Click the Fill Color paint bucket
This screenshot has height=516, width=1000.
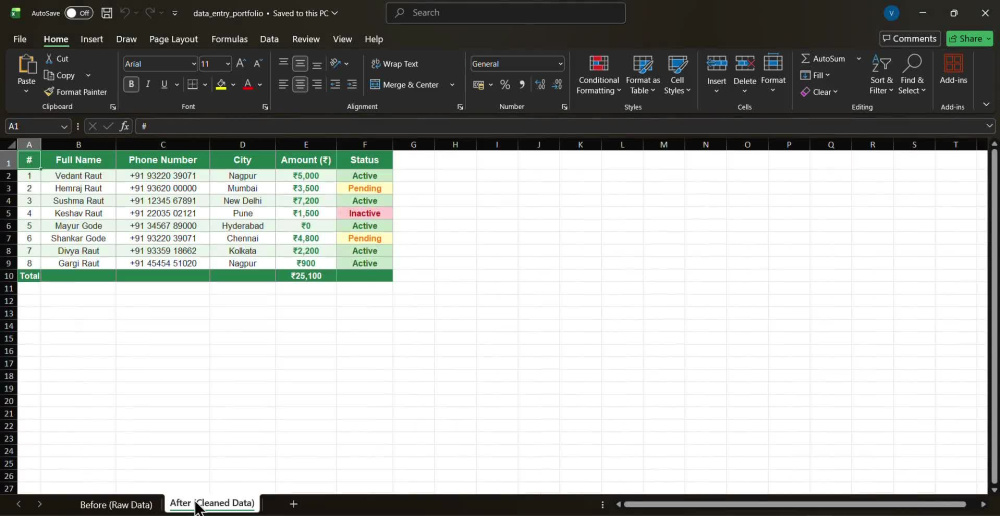(221, 84)
